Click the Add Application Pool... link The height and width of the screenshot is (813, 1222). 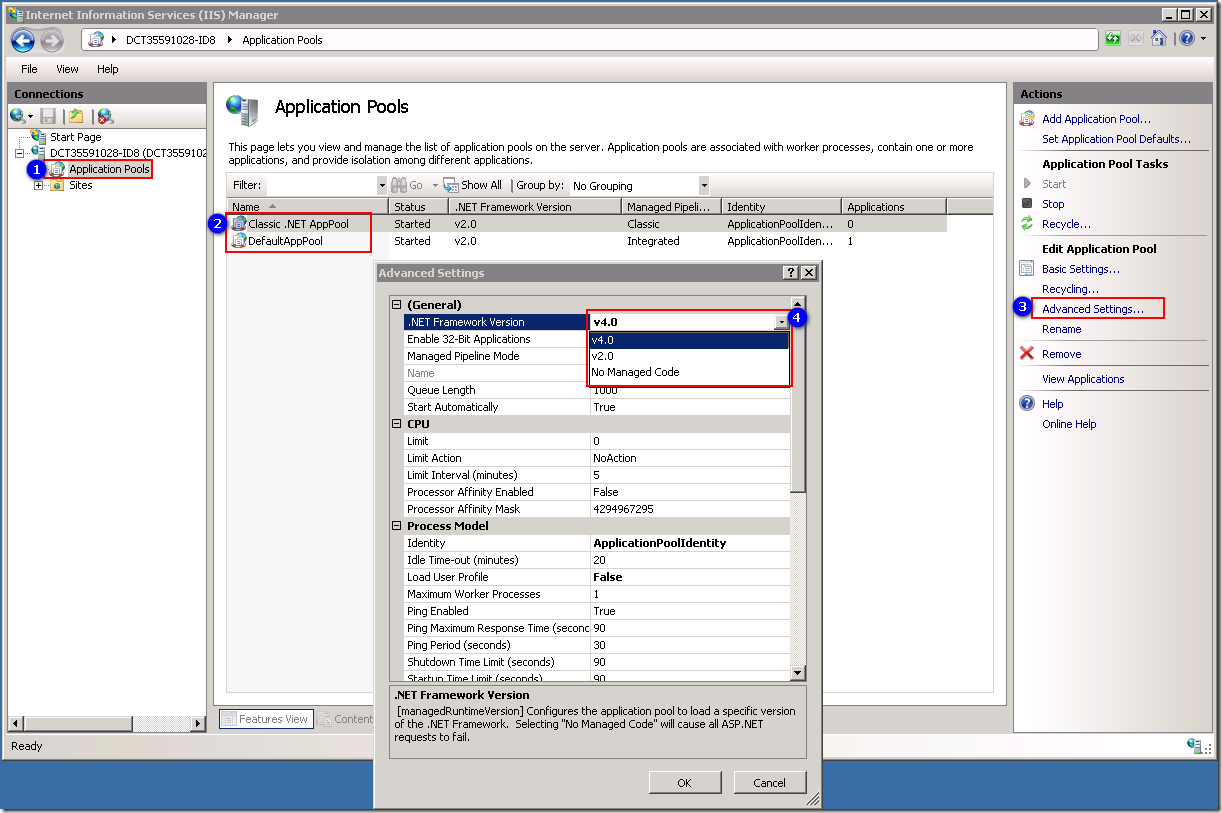coord(1096,119)
